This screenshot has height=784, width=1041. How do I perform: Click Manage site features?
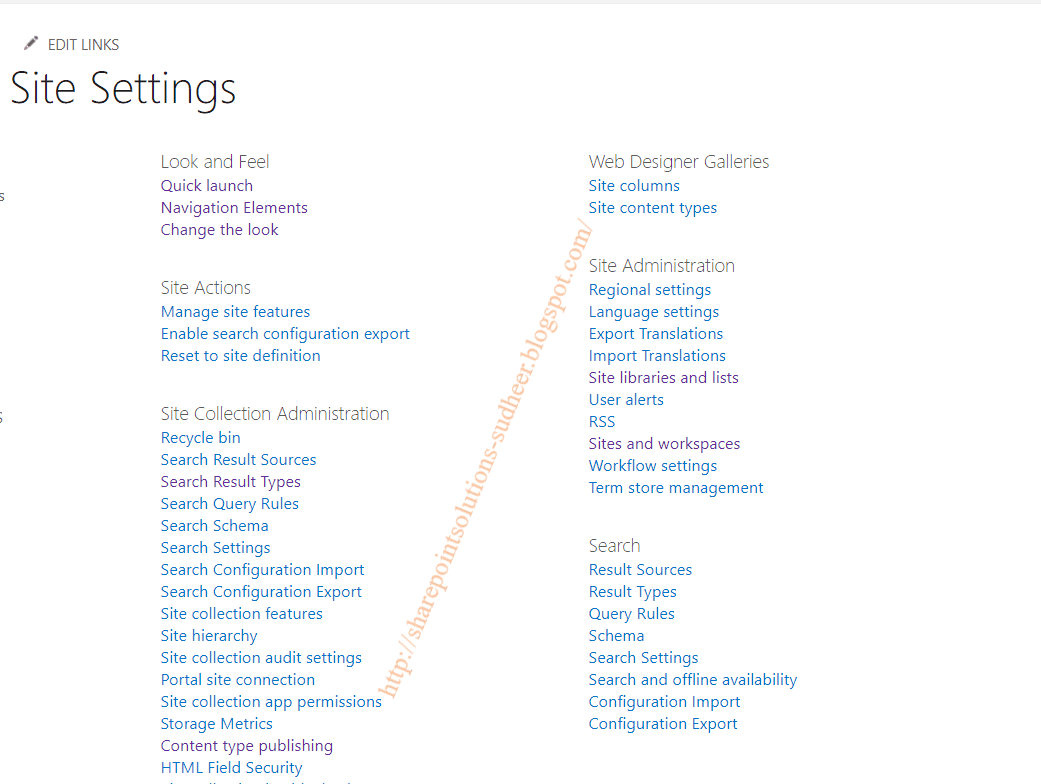click(235, 311)
